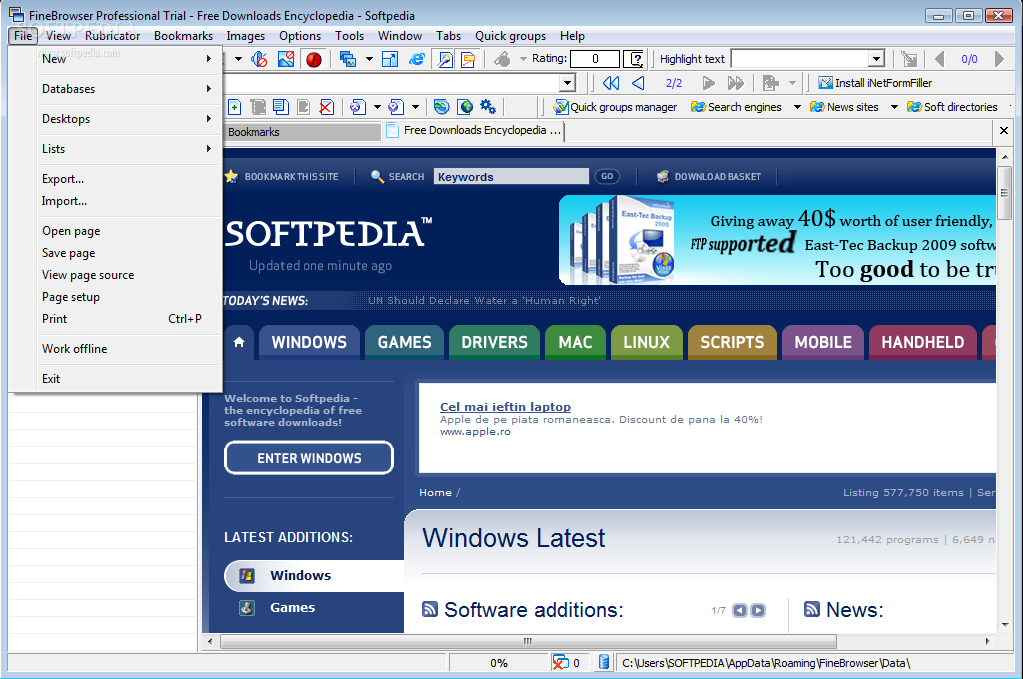
Task: Toggle the highlighter marker button
Action: tap(445, 59)
